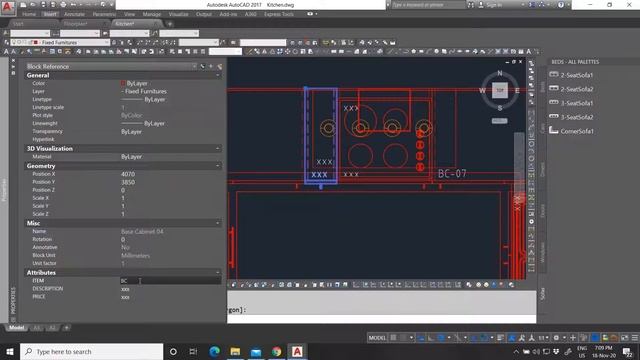Open the Windows notification center icon
Image resolution: width=640 pixels, height=360 pixels.
click(x=627, y=351)
